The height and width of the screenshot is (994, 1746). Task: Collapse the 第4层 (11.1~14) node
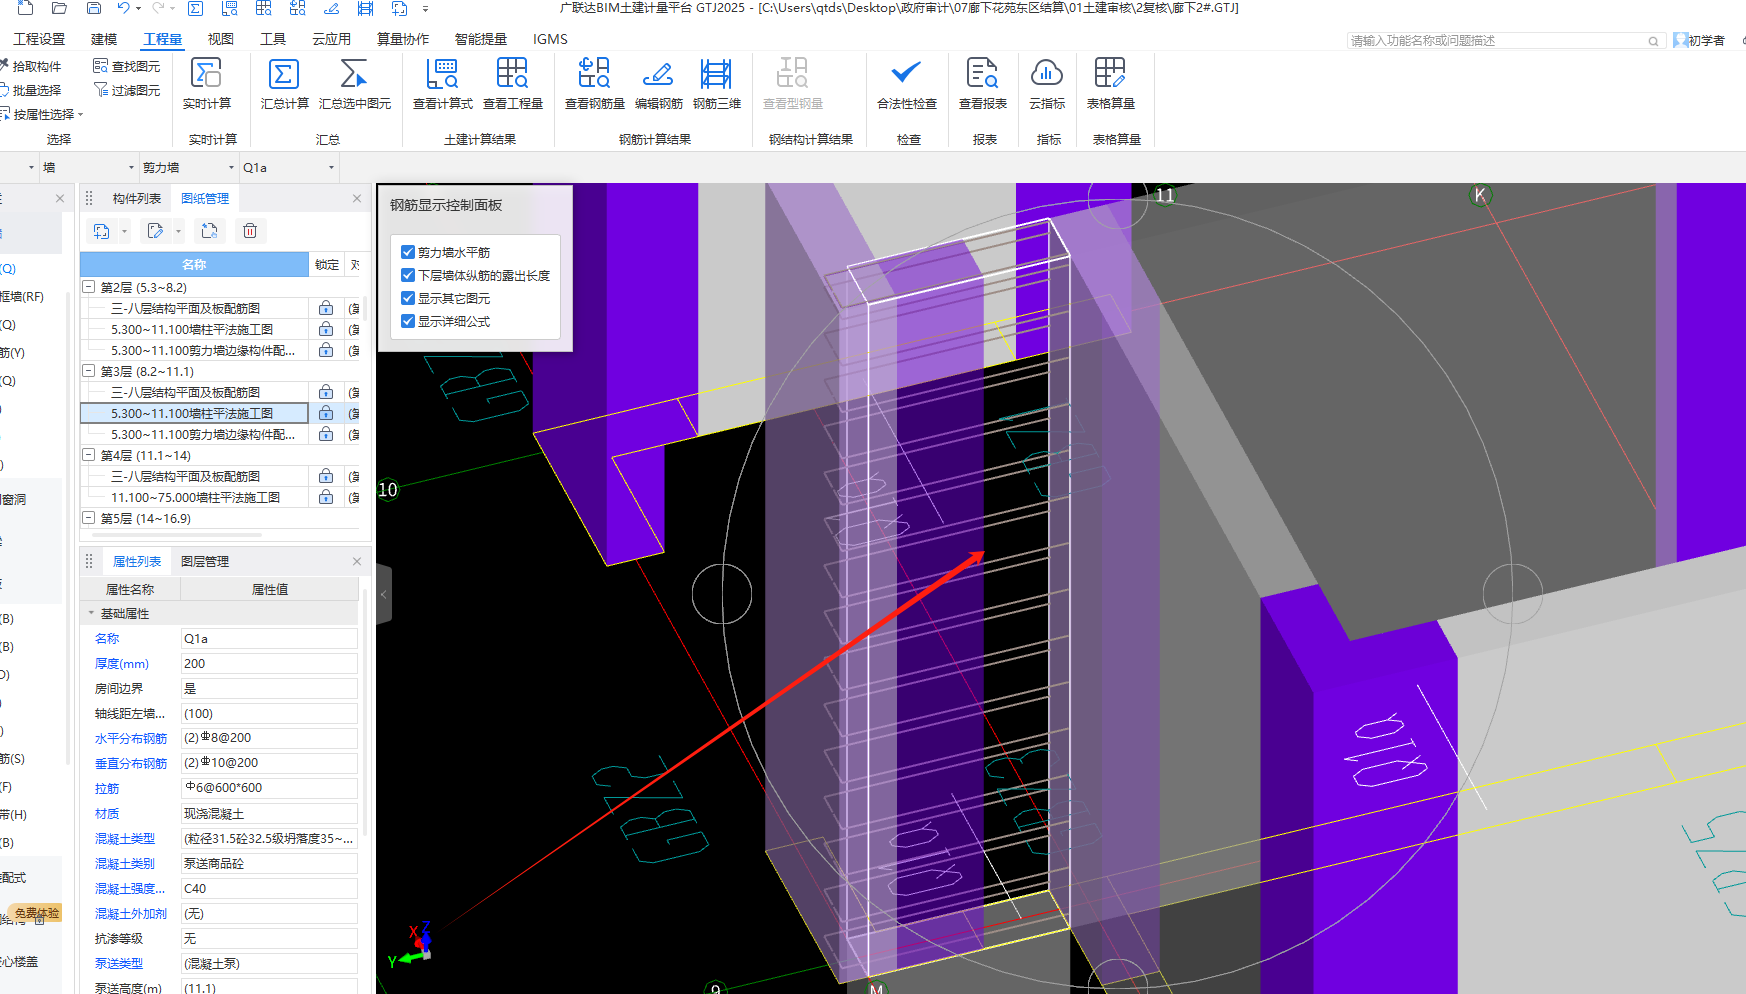pyautogui.click(x=89, y=455)
